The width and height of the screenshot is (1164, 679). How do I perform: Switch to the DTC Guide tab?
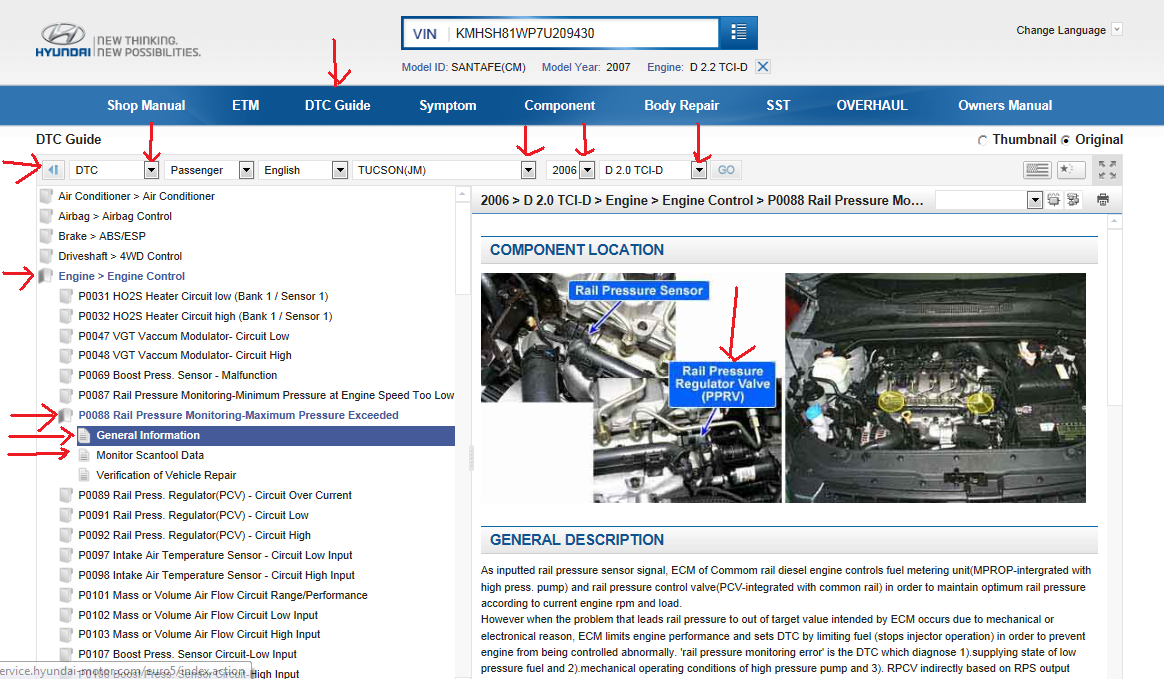(338, 105)
